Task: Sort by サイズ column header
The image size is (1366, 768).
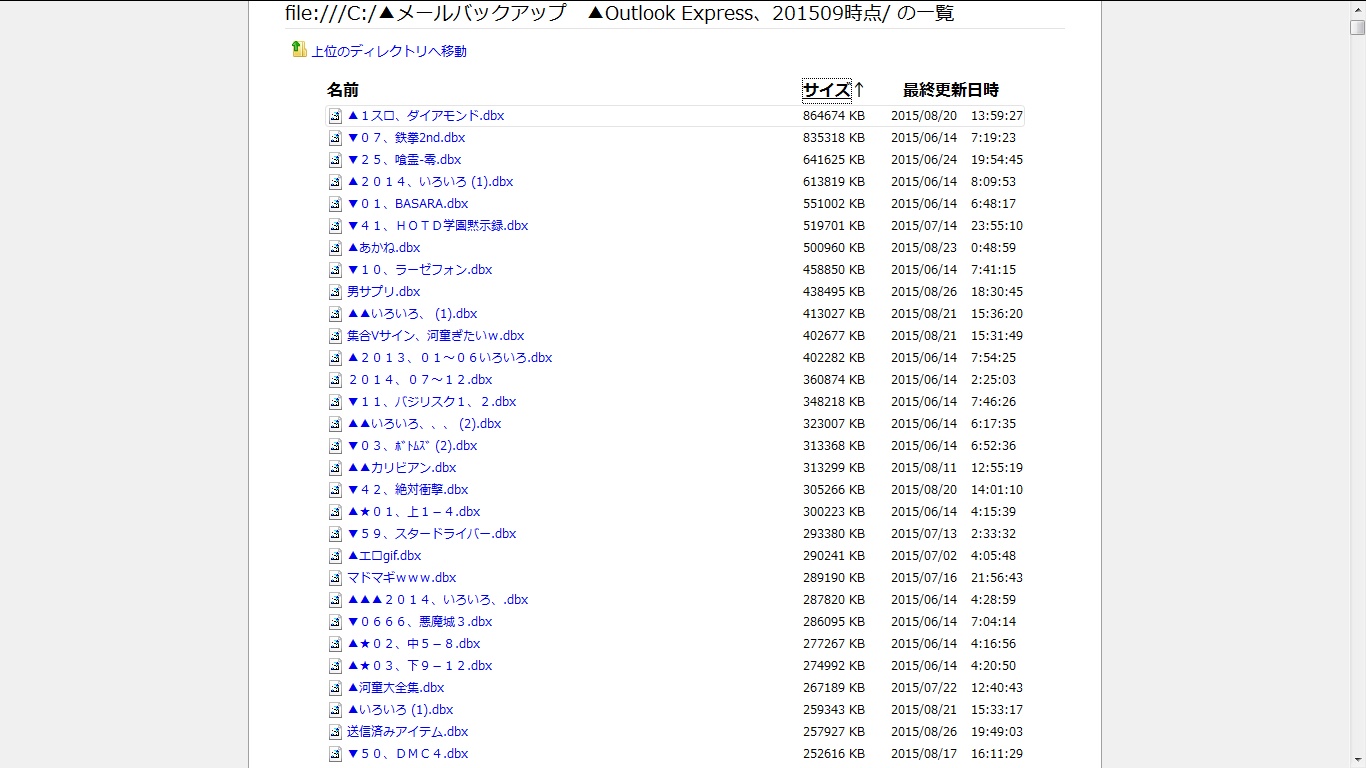Action: [826, 90]
